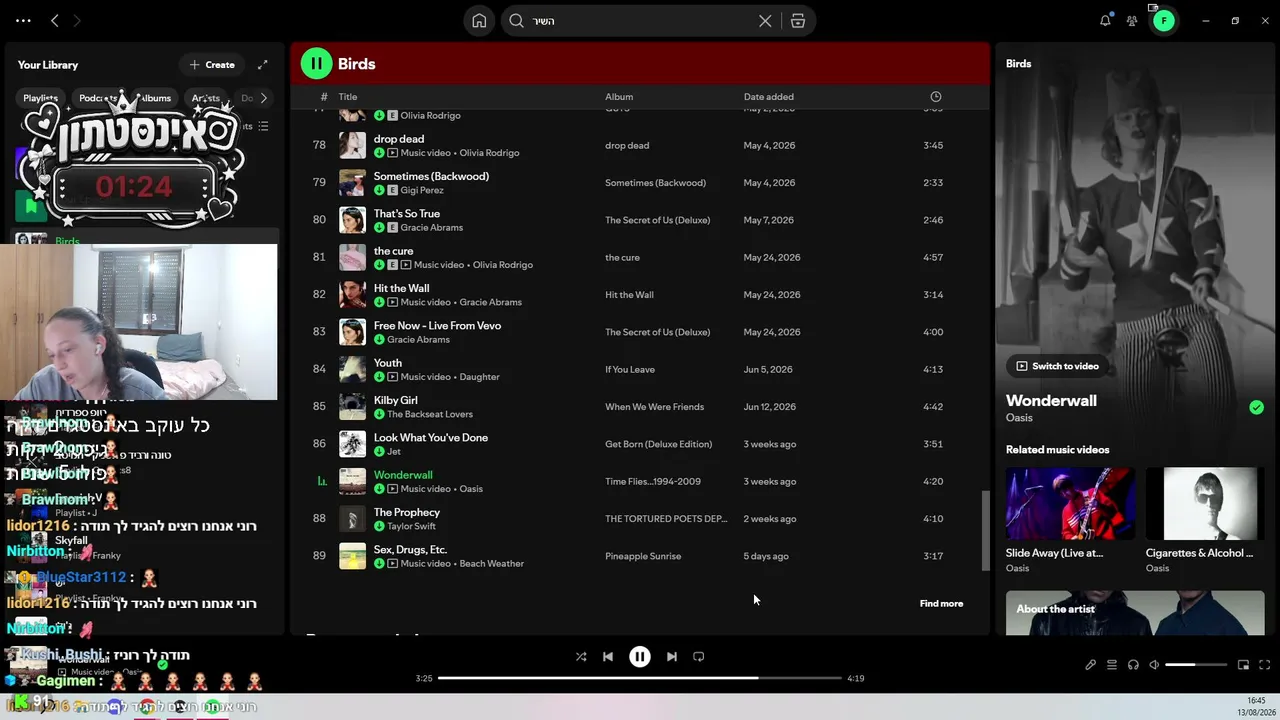The image size is (1280, 720).
Task: Toggle the green check on drop dead
Action: (x=379, y=153)
